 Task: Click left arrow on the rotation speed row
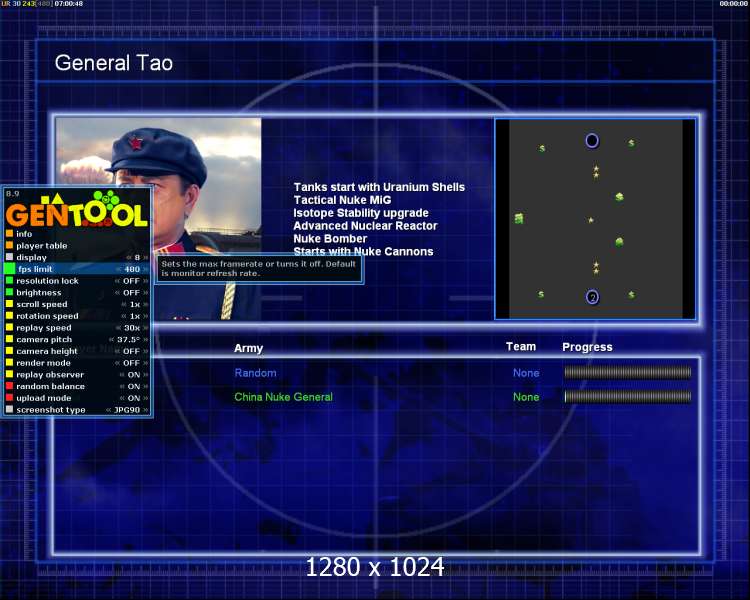[123, 316]
